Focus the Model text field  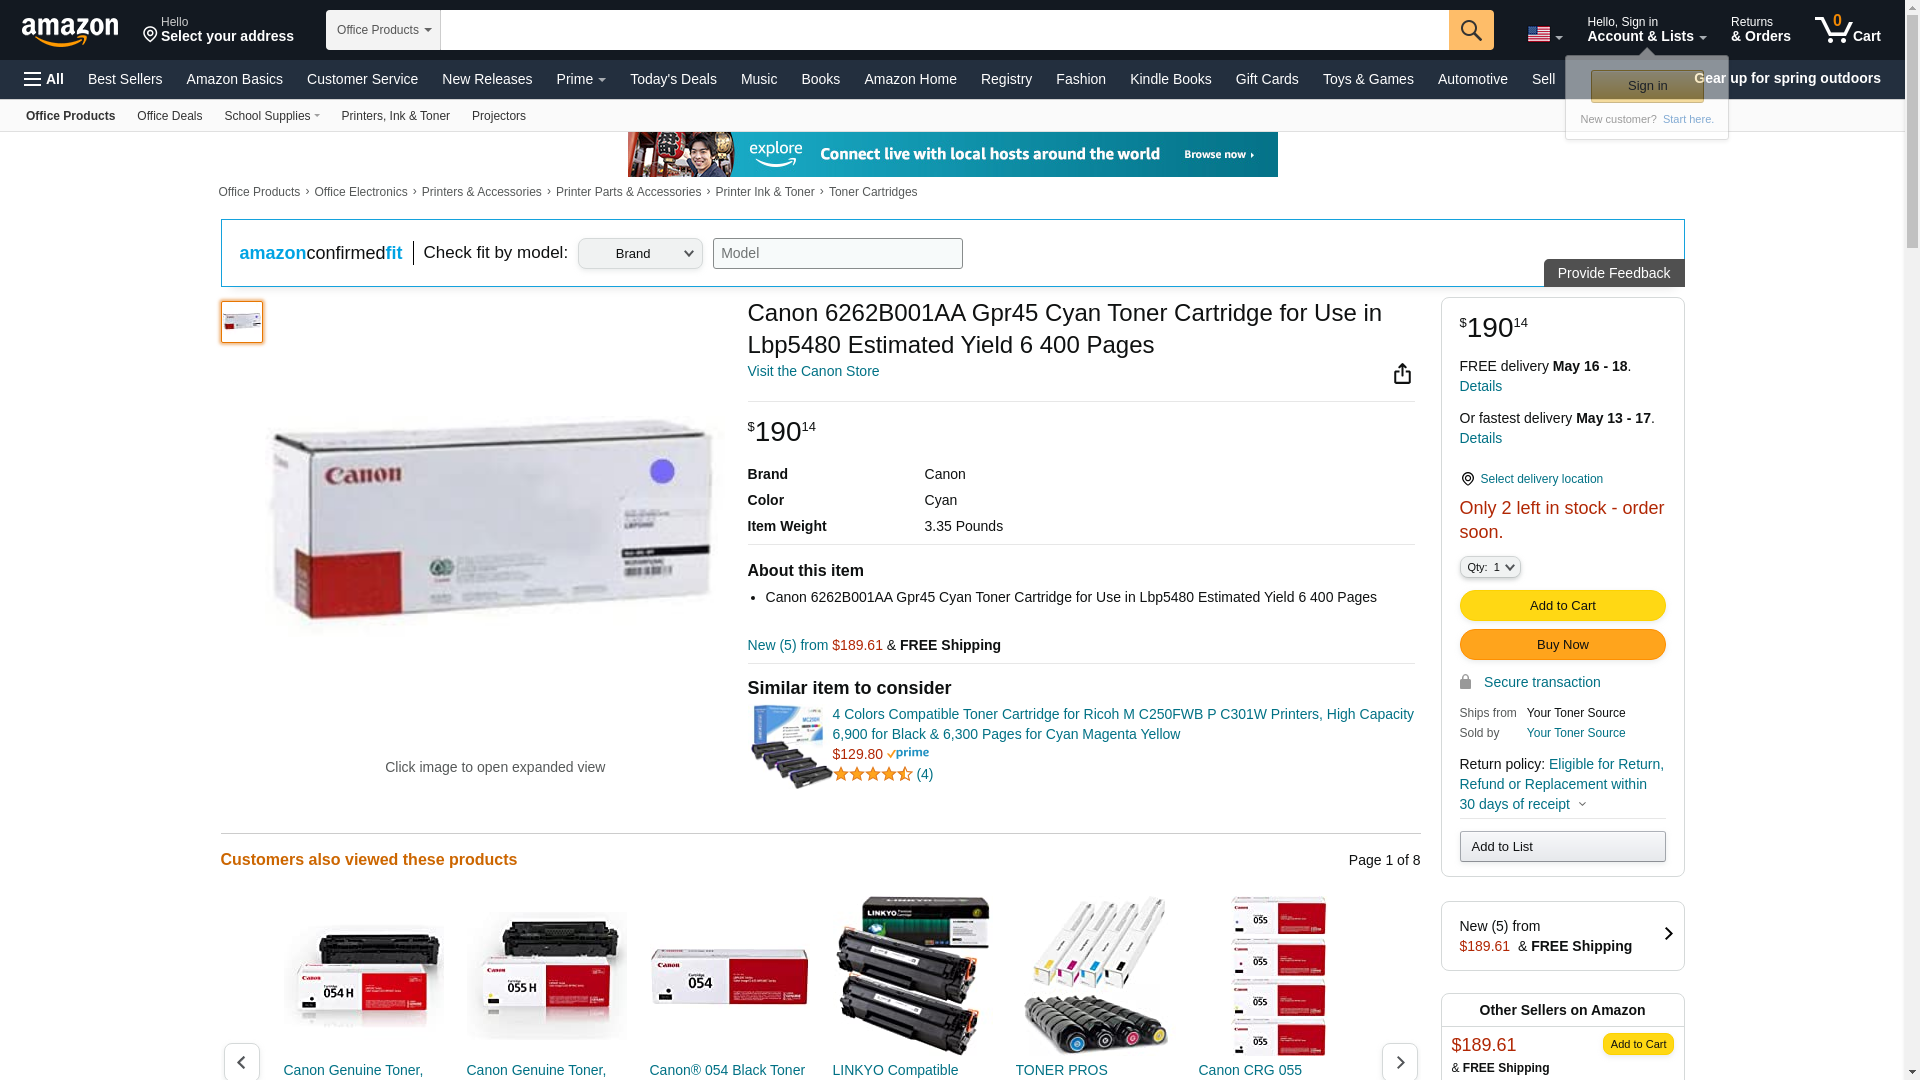pos(837,253)
